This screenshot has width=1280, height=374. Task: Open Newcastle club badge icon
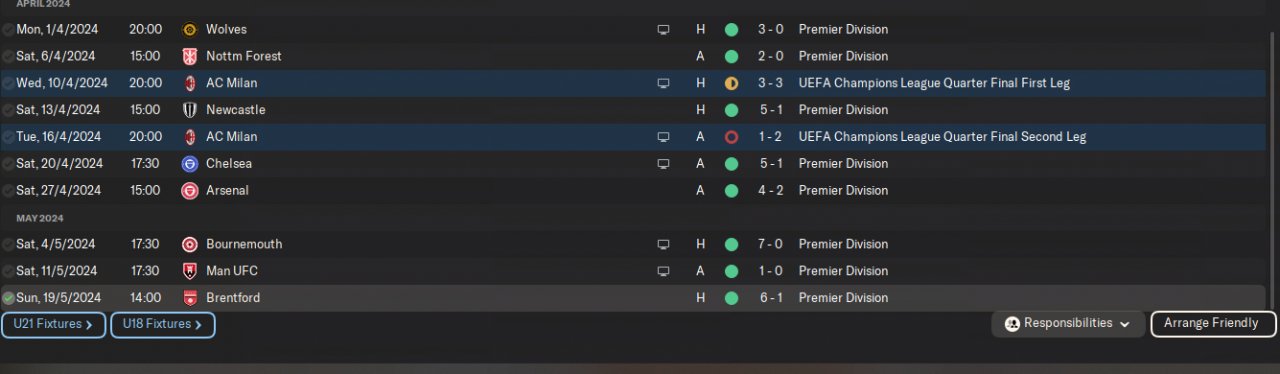point(190,110)
